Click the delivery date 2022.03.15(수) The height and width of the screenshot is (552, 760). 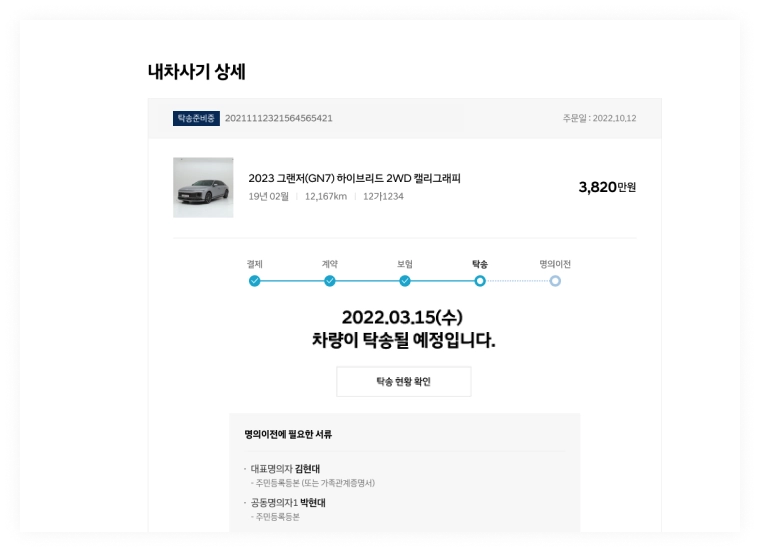402,317
